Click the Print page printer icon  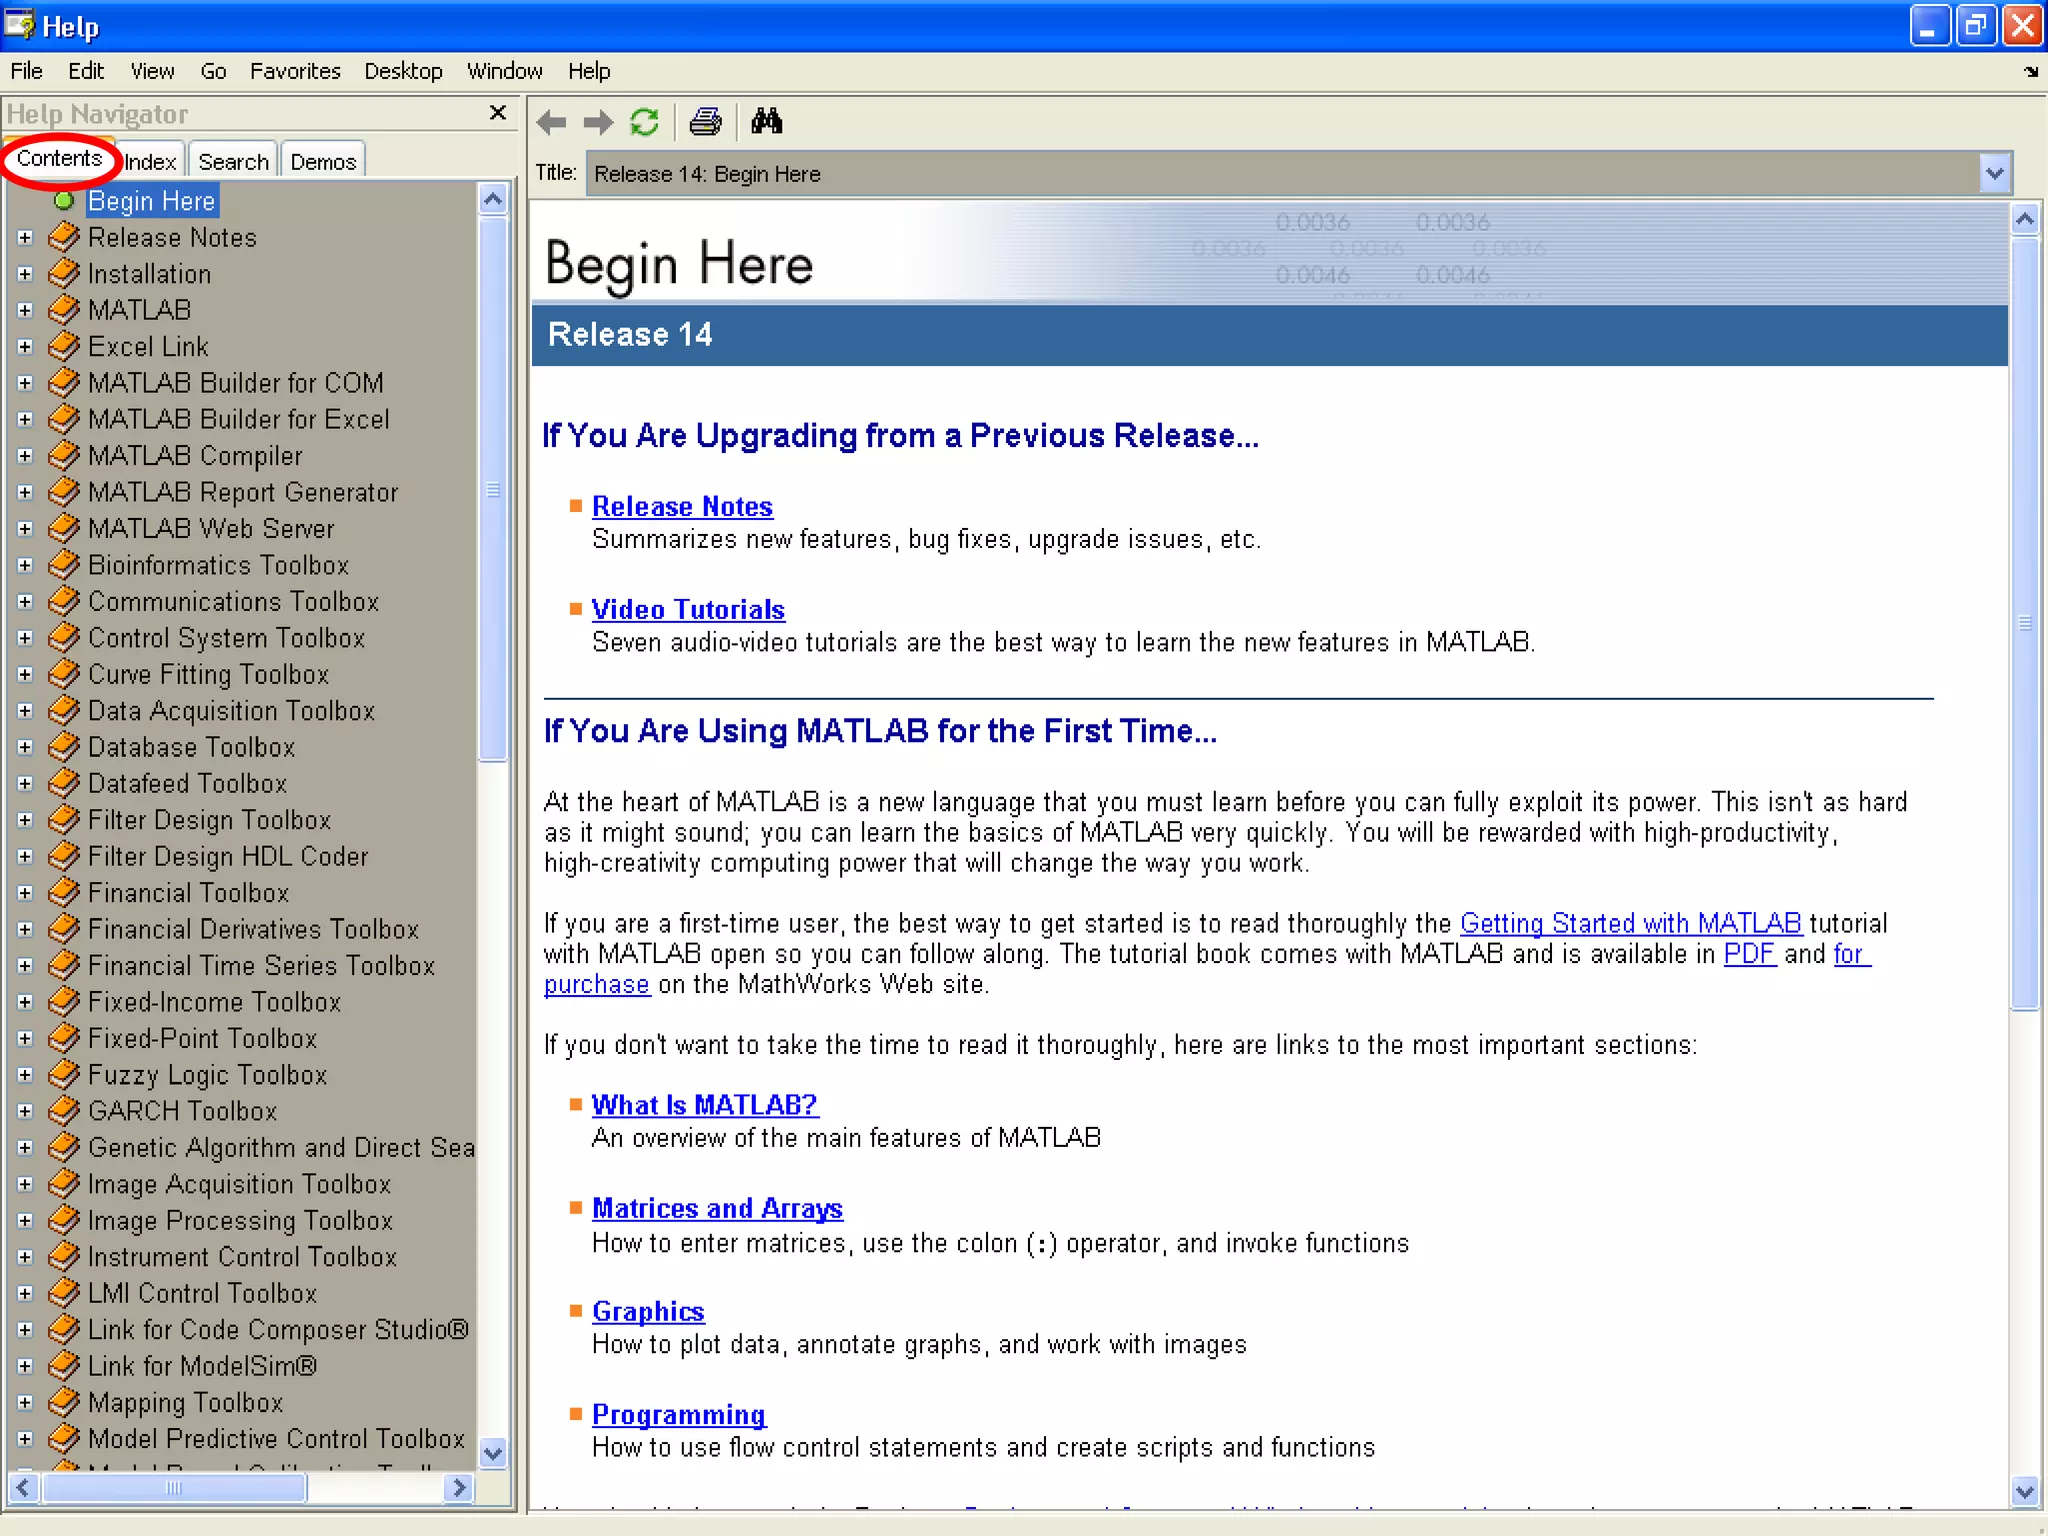(705, 122)
